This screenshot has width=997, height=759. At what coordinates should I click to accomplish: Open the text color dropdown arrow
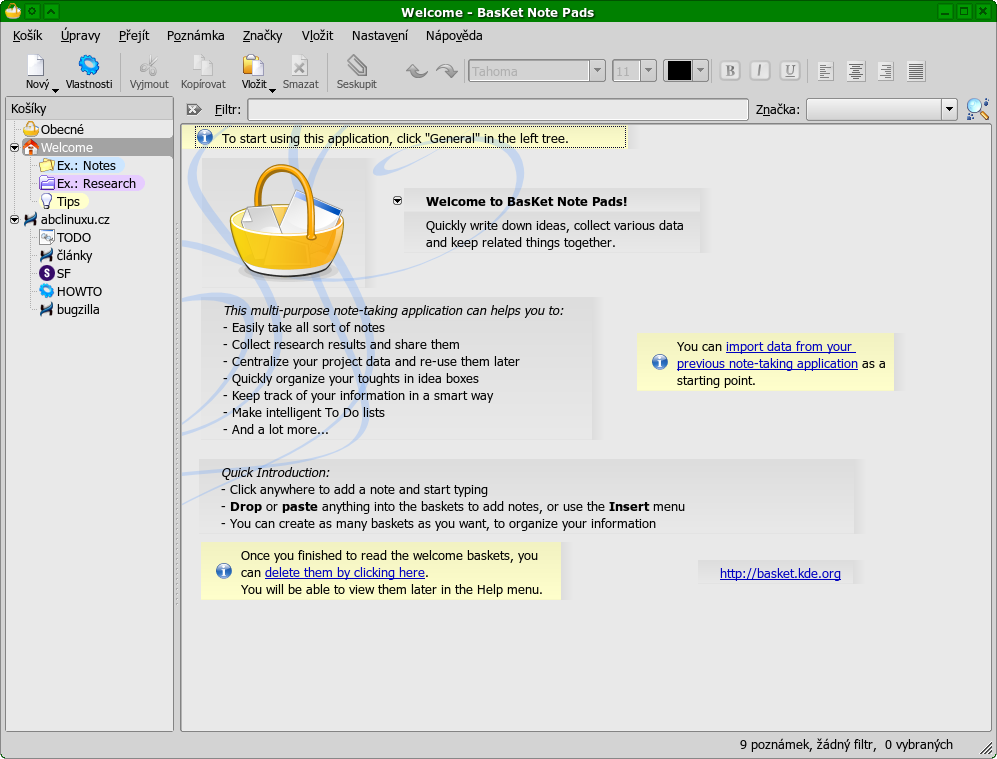tap(700, 71)
